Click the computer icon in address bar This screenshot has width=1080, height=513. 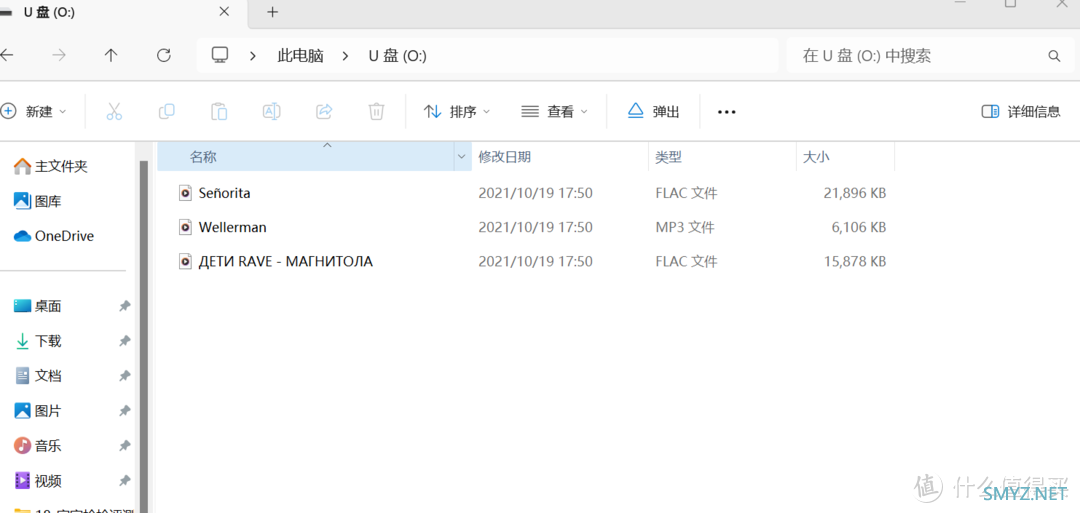(220, 55)
